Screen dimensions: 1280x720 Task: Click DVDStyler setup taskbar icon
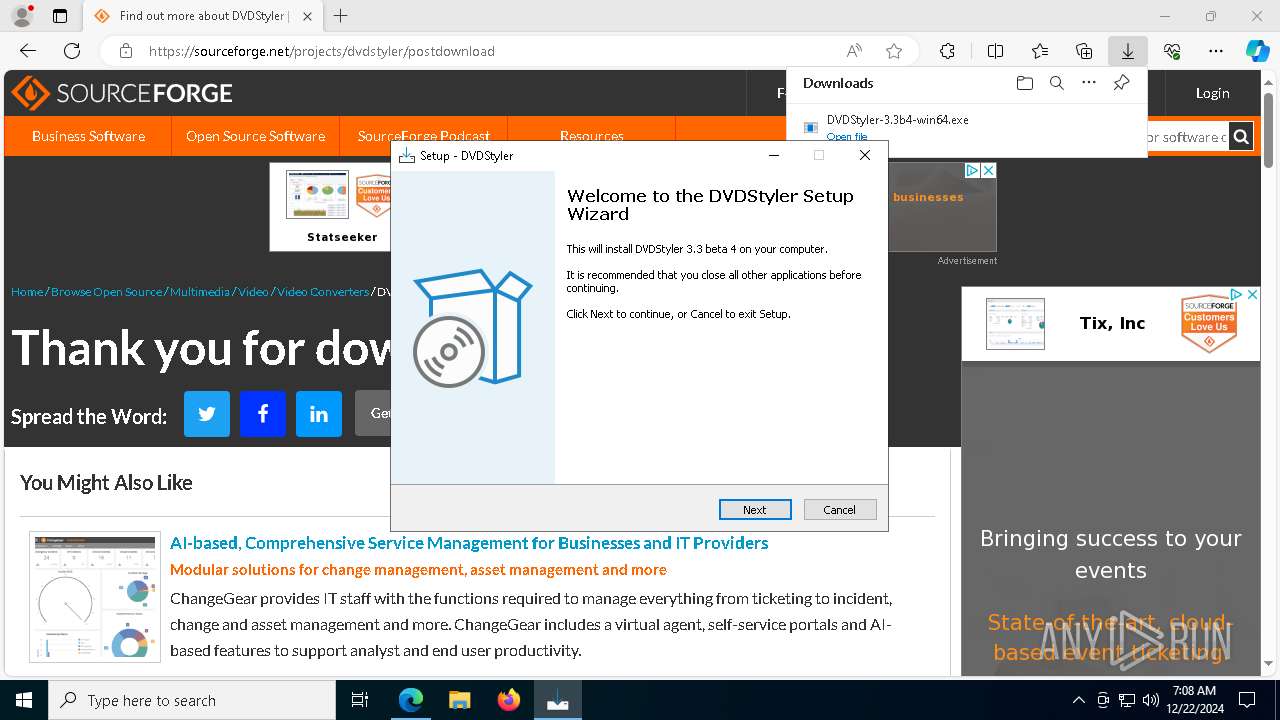557,700
